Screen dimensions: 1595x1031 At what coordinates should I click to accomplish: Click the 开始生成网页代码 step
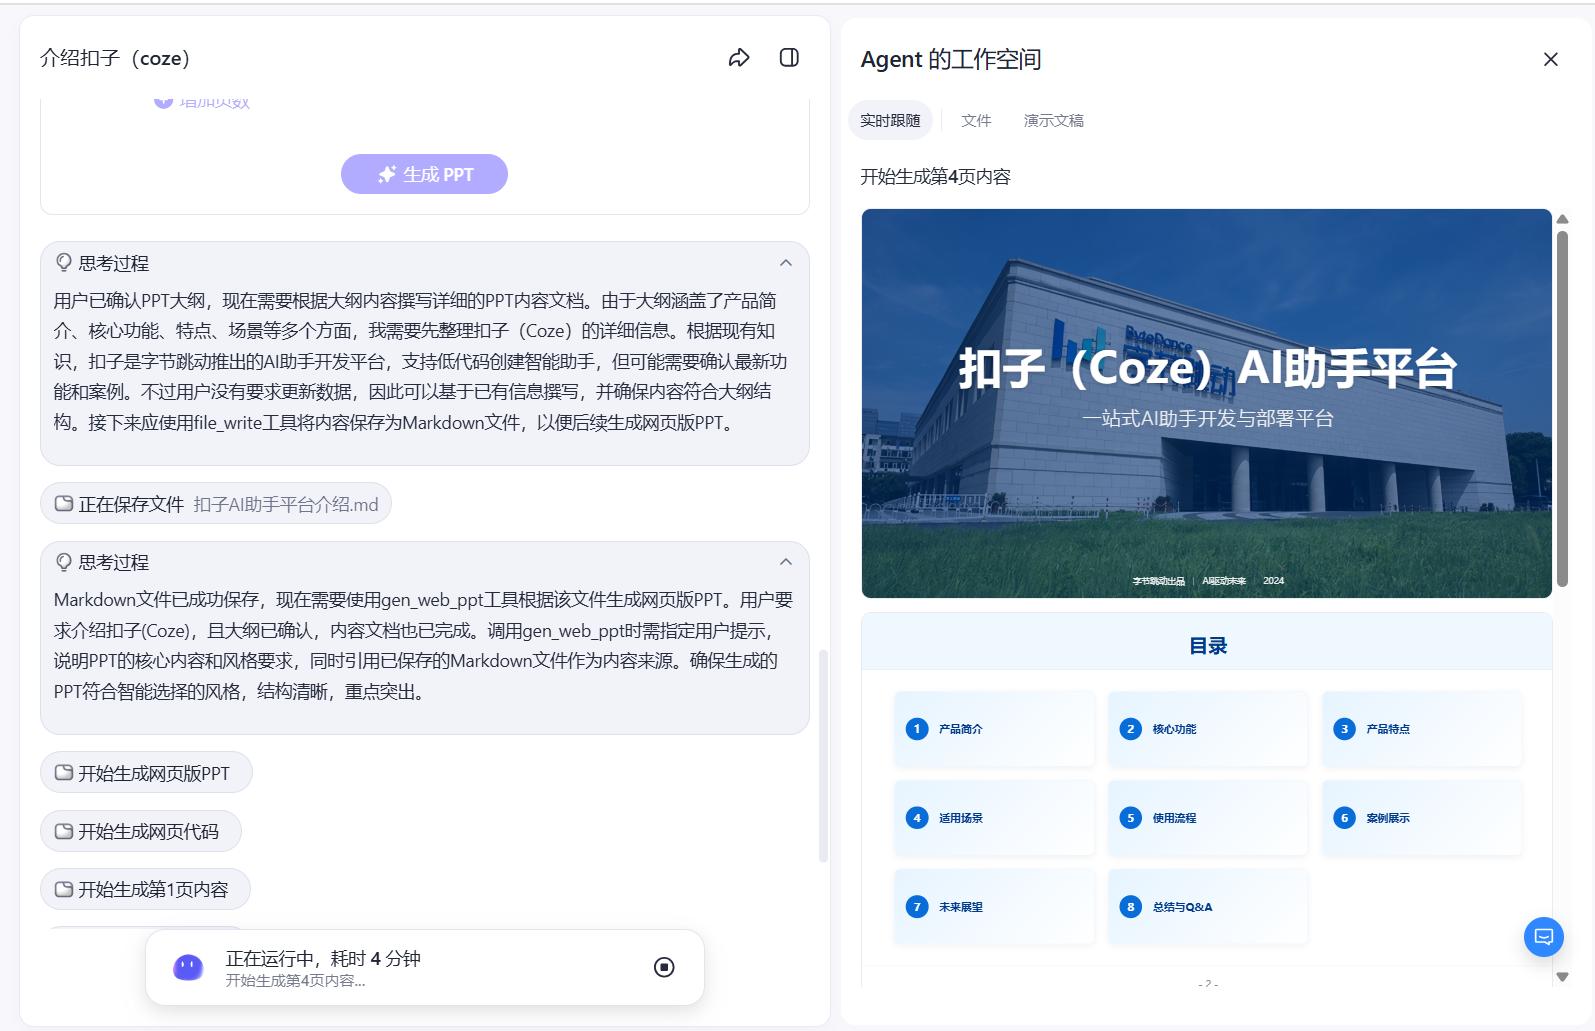pyautogui.click(x=141, y=831)
